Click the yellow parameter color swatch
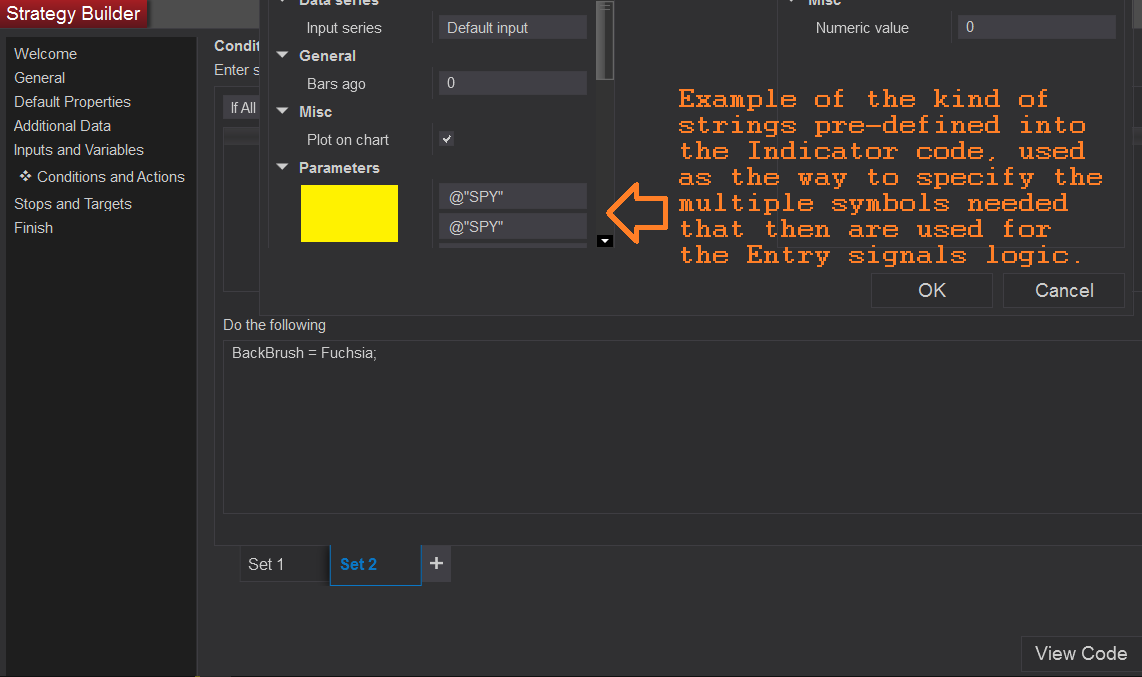1142x677 pixels. (348, 213)
